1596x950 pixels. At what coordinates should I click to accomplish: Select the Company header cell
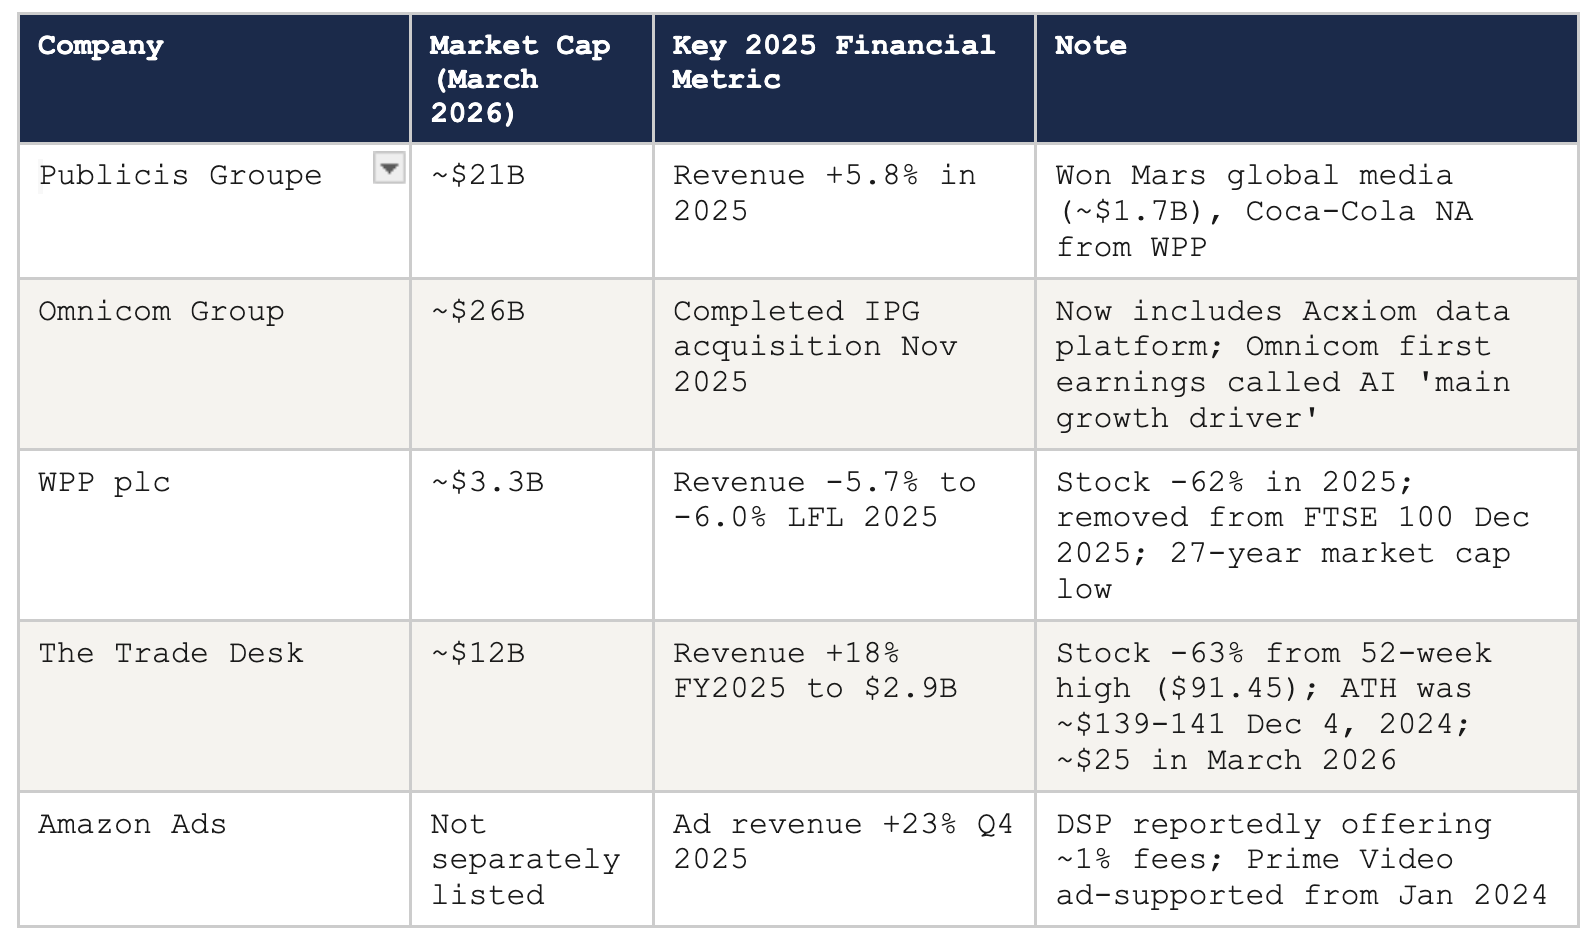215,79
